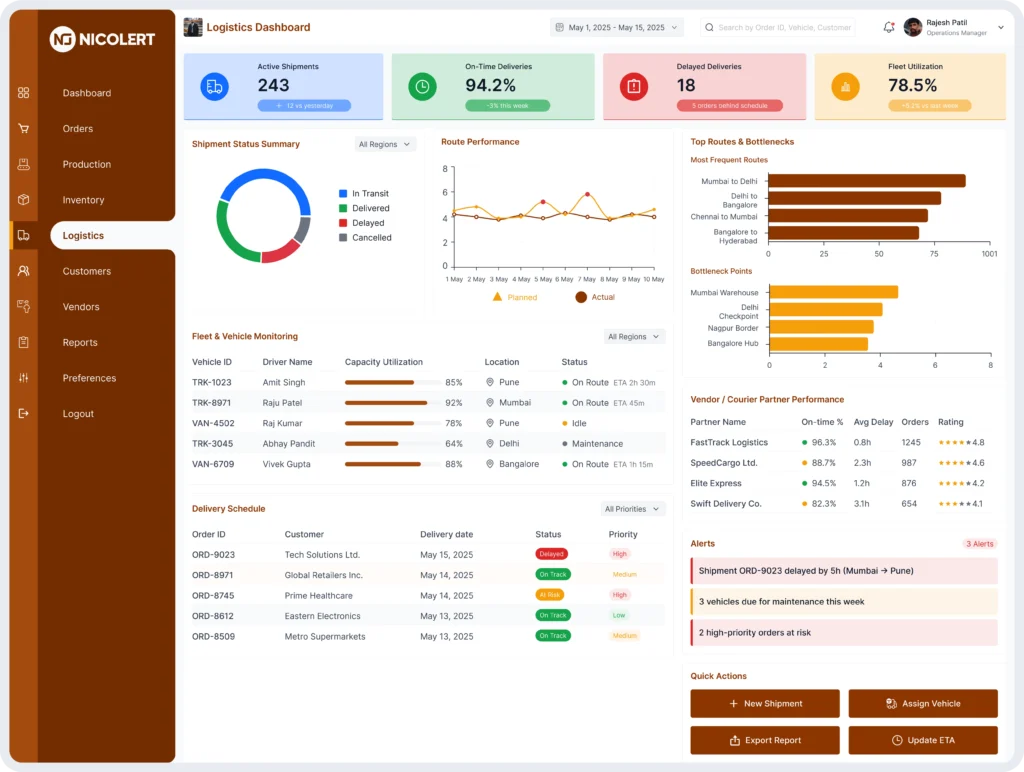Click the Delayed Deliveries alert icon
The image size is (1024, 772).
pos(632,87)
